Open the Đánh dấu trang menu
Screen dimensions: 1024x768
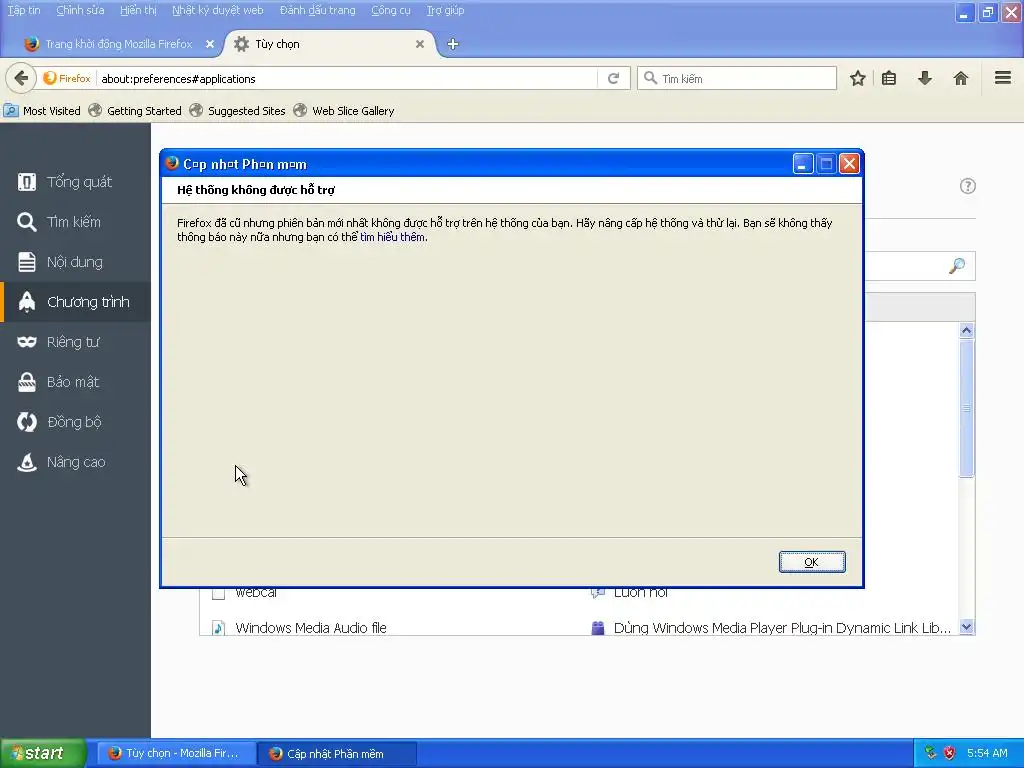[317, 10]
